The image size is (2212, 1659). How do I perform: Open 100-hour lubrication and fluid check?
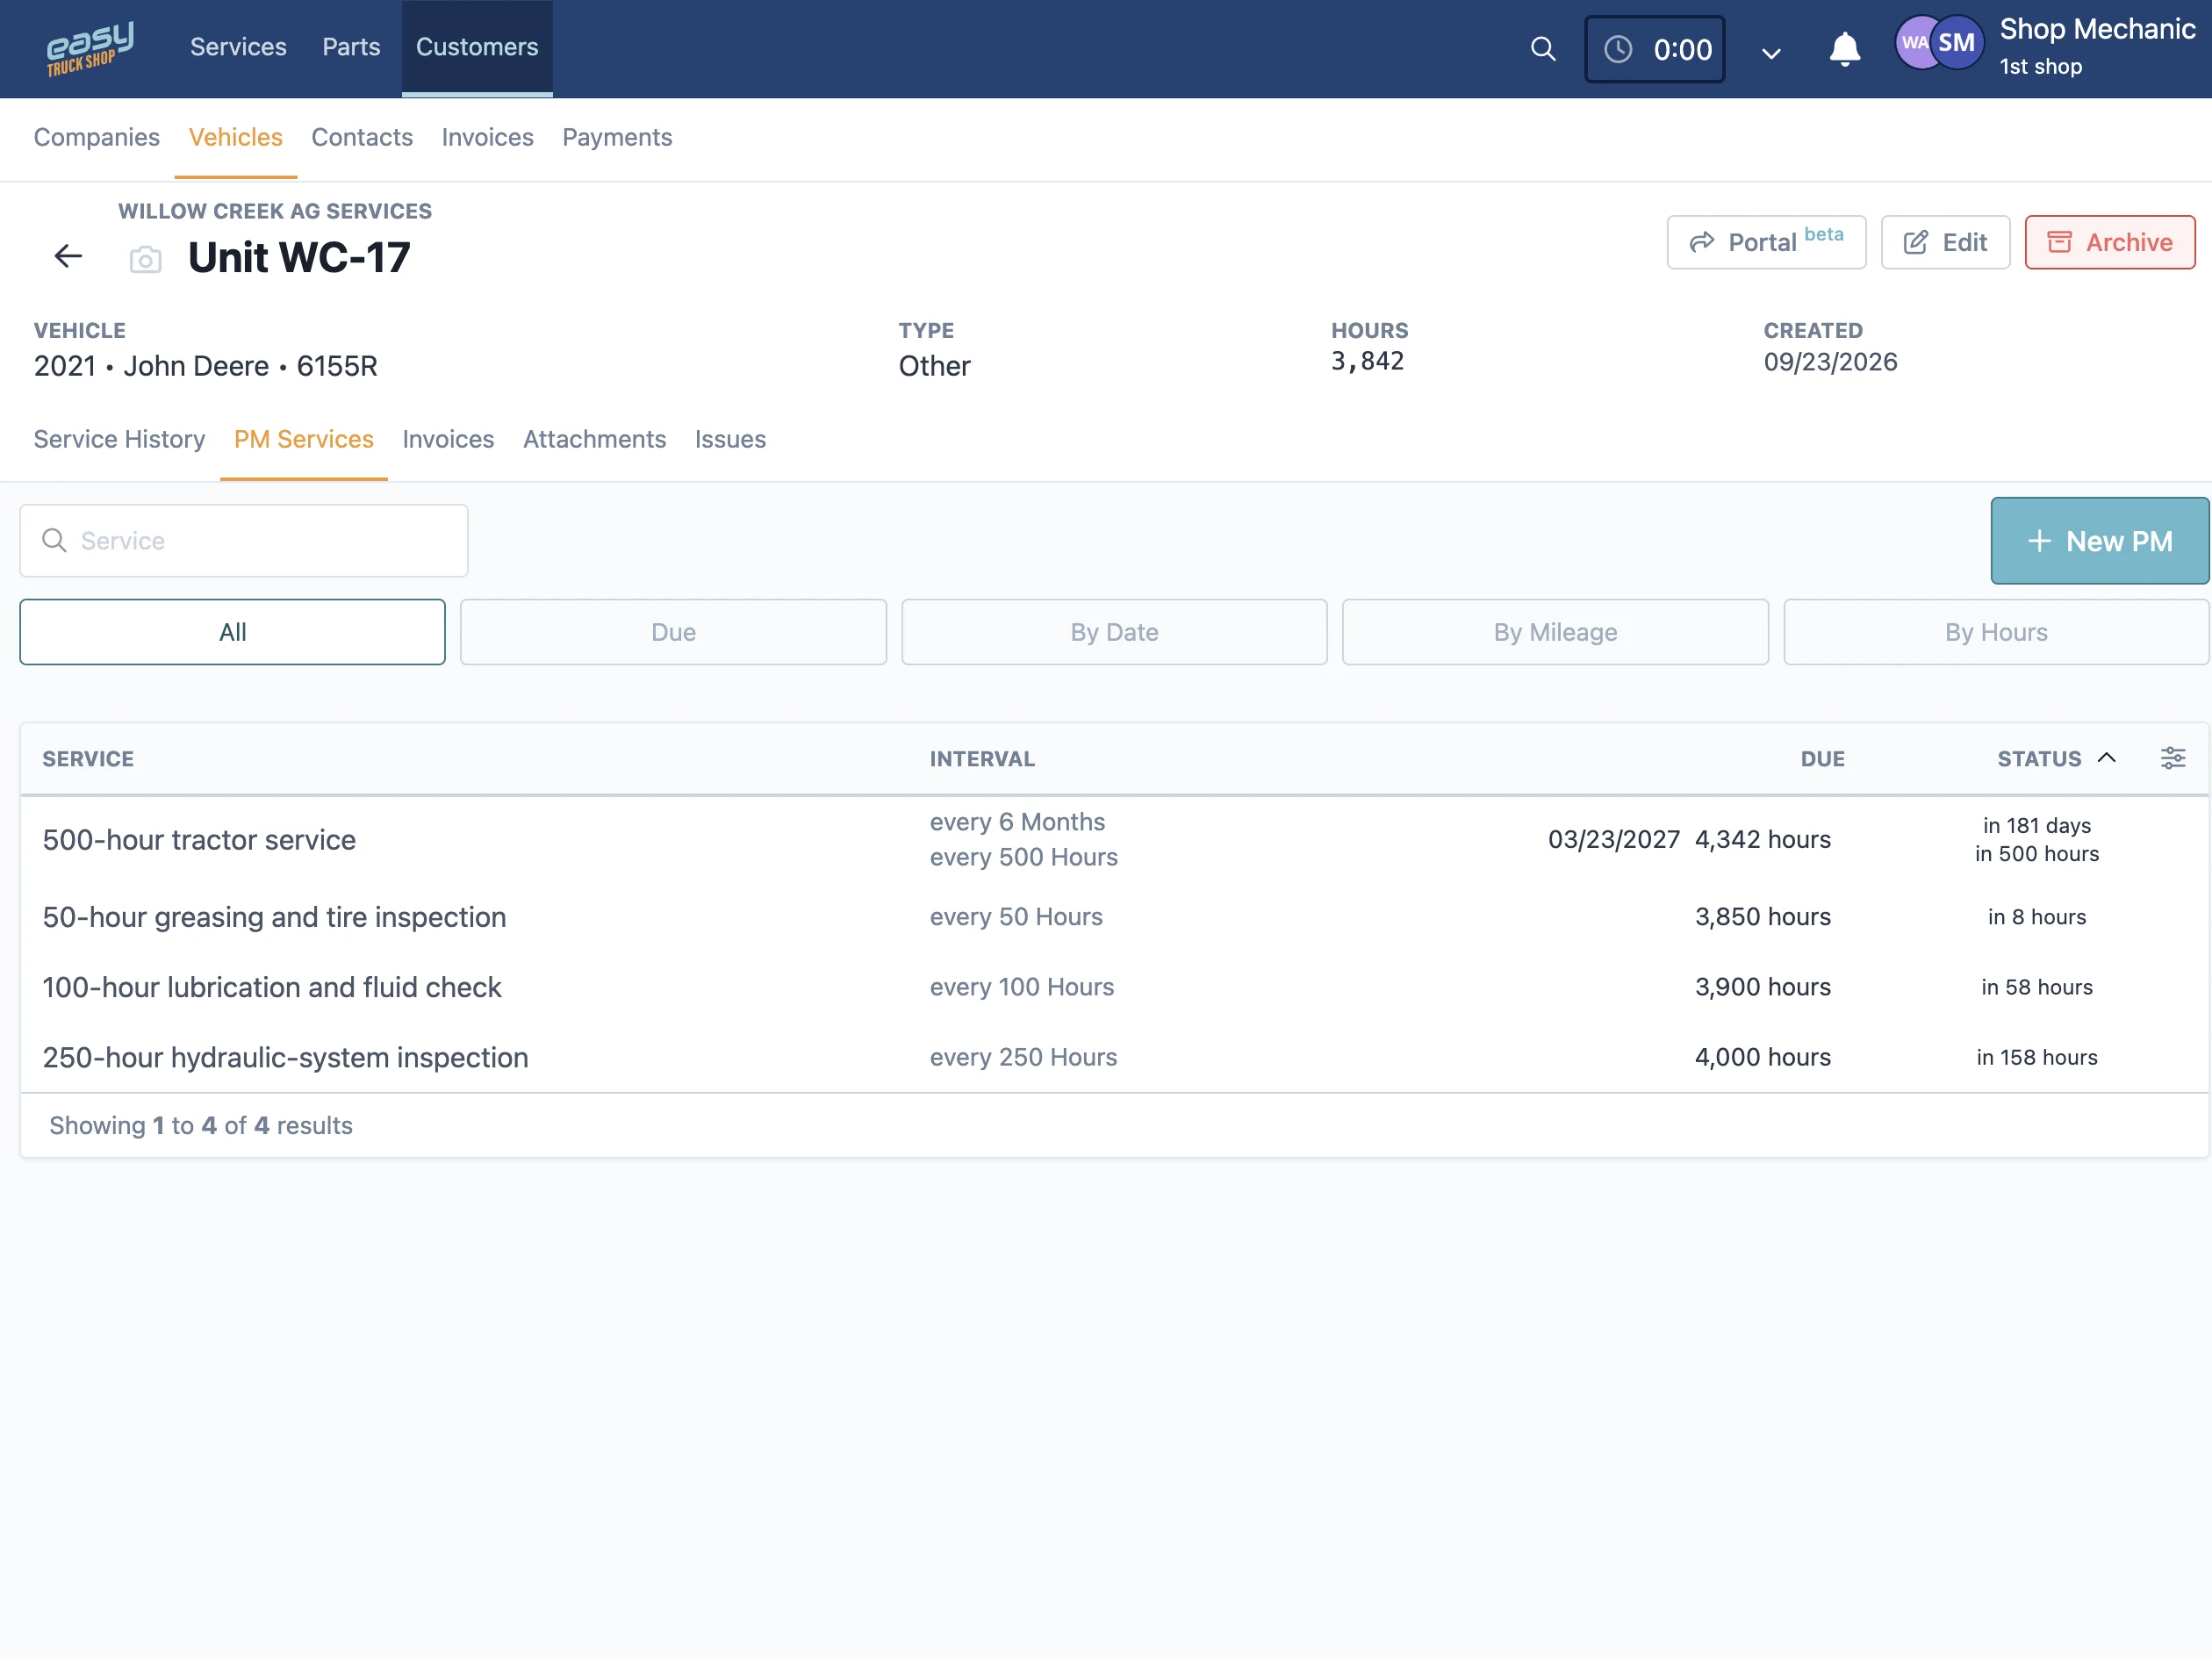(1114, 987)
